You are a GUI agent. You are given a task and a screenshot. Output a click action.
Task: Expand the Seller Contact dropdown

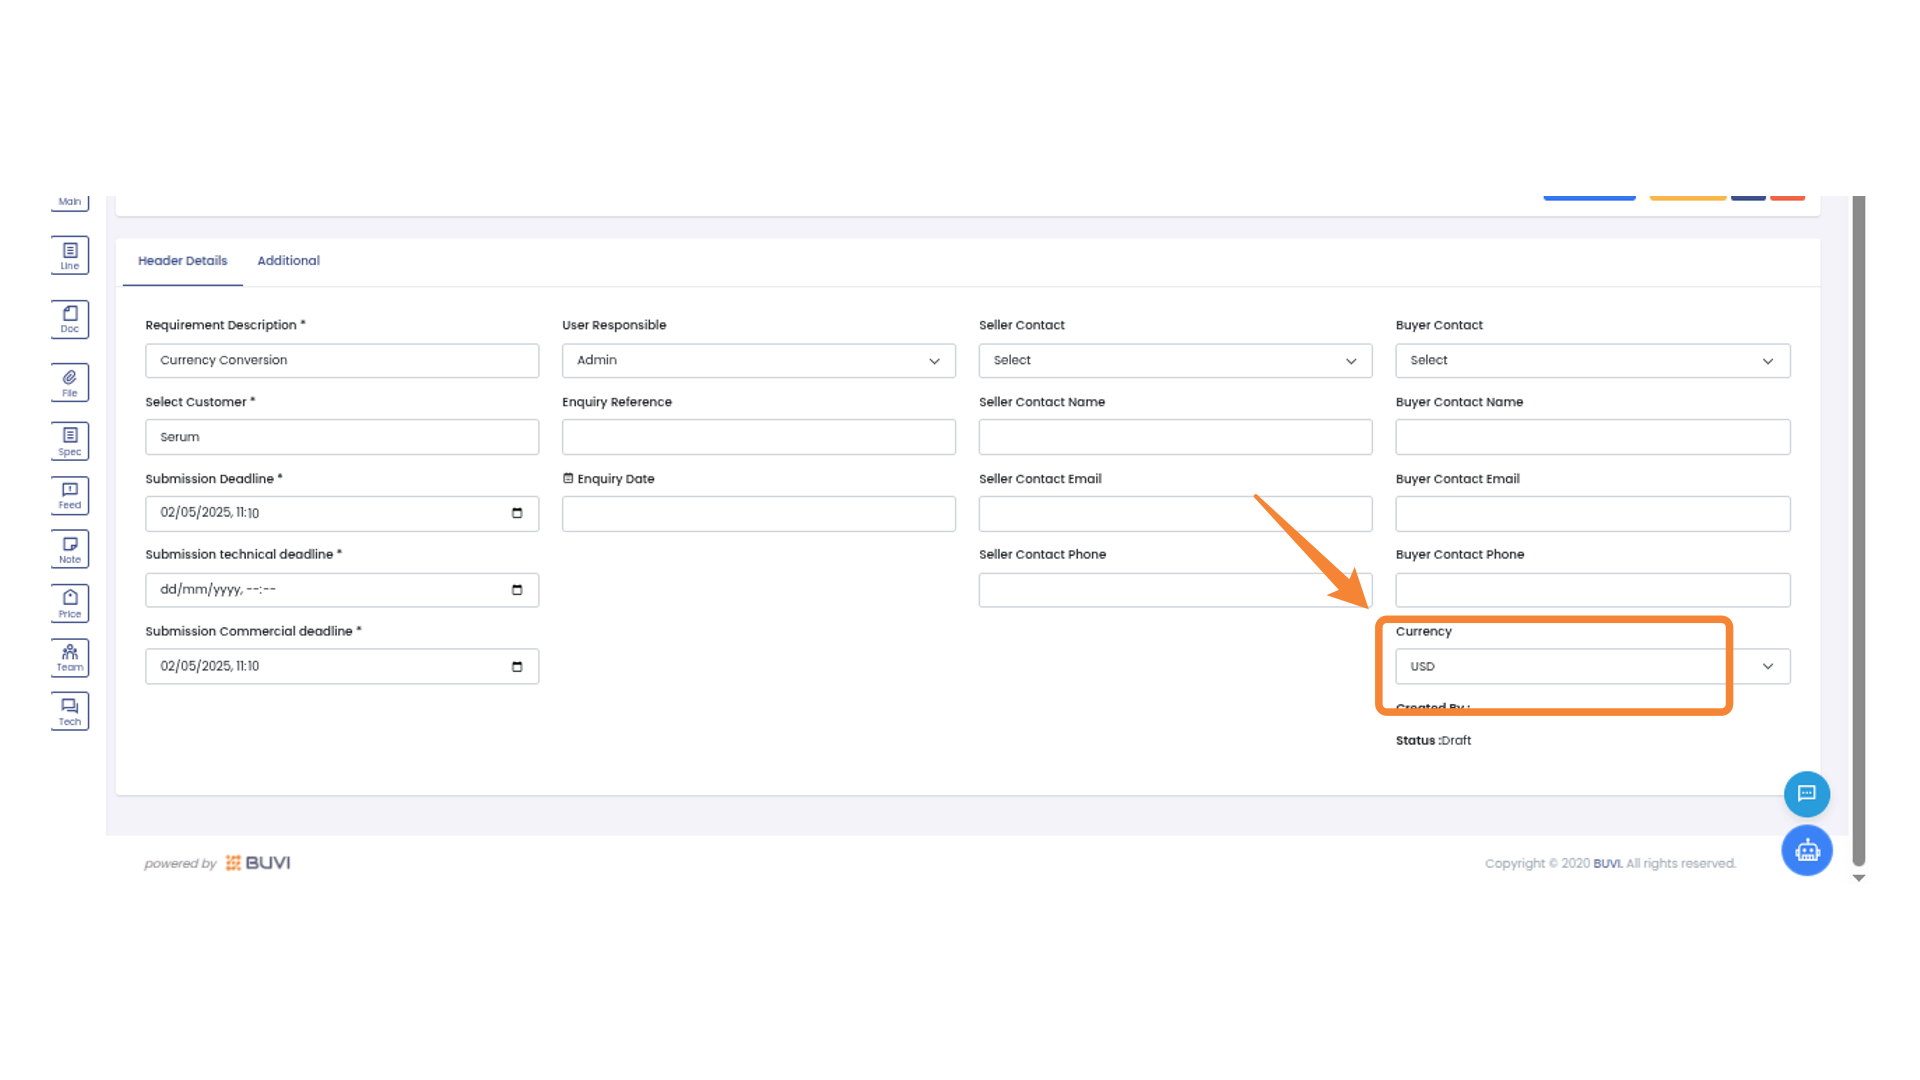[1174, 361]
